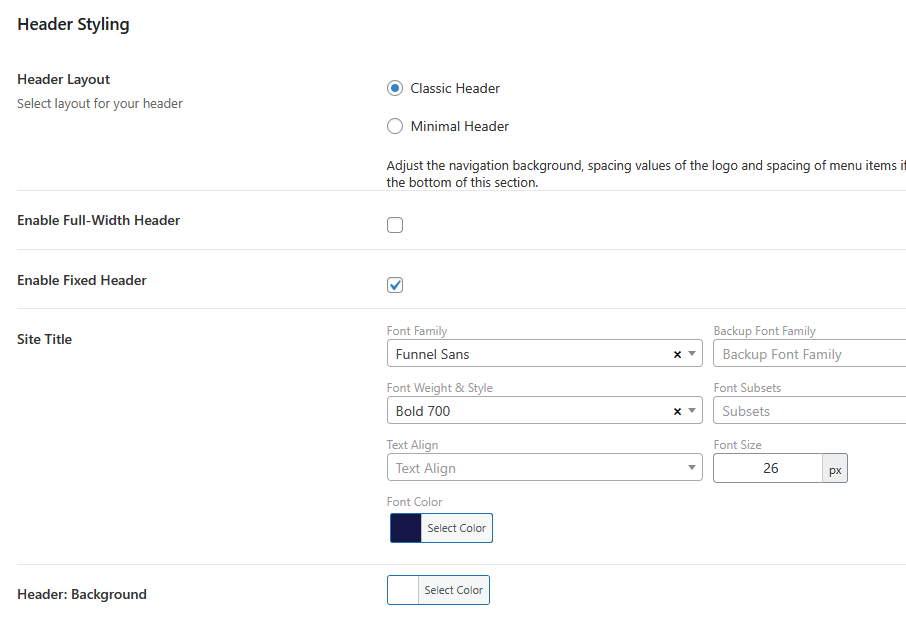Open the Header Background white color swatch

tap(403, 590)
